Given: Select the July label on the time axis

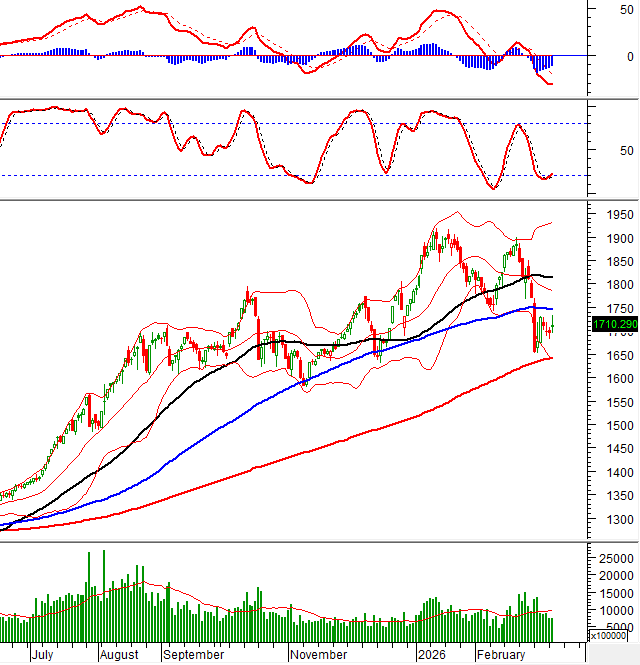Looking at the screenshot, I should pos(42,655).
